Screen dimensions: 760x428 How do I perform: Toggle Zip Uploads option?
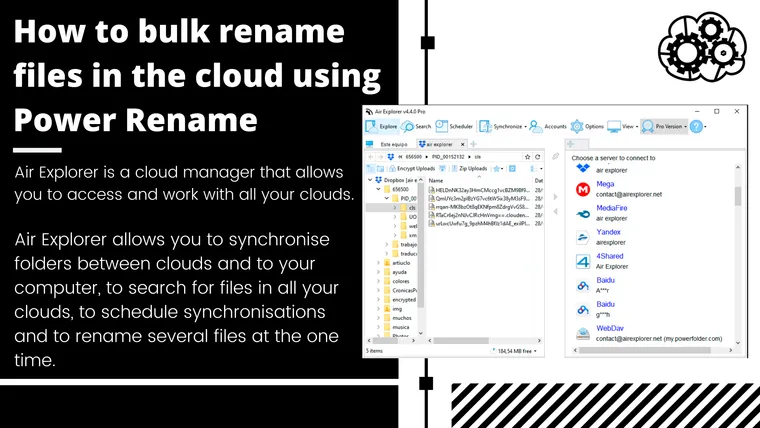[x=469, y=169]
